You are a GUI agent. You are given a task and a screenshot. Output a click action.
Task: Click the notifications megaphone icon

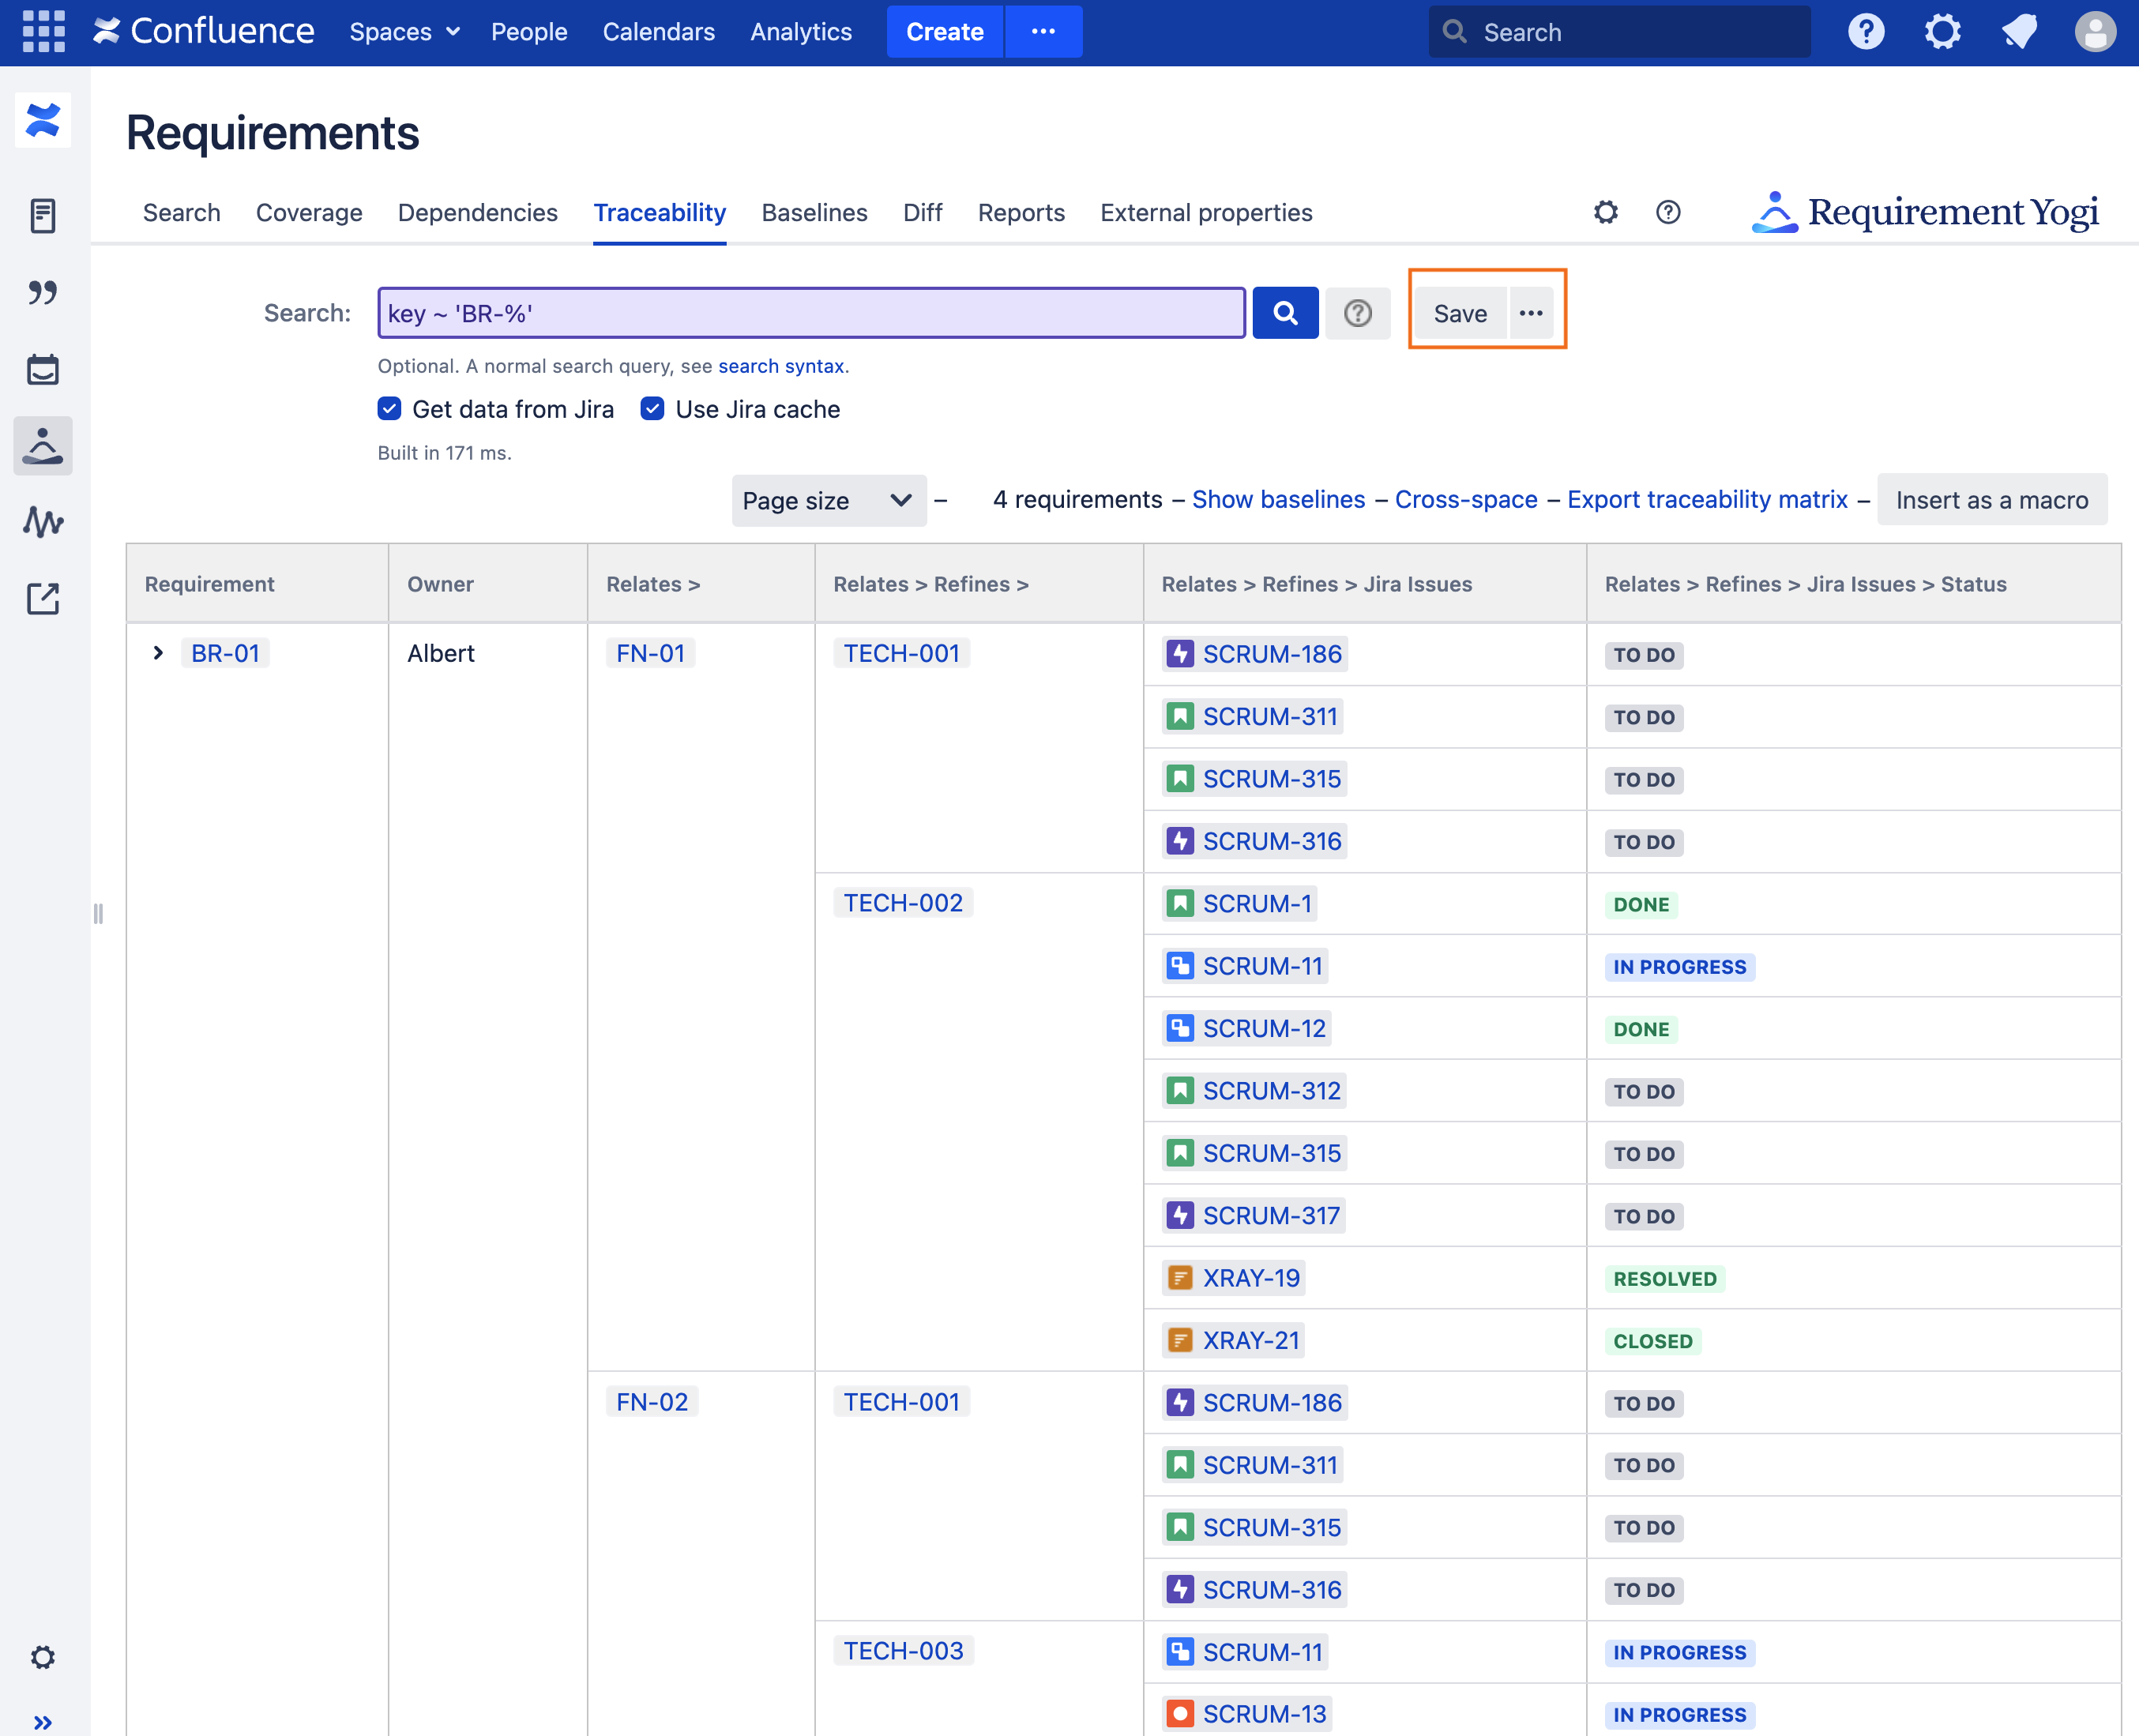[2019, 32]
